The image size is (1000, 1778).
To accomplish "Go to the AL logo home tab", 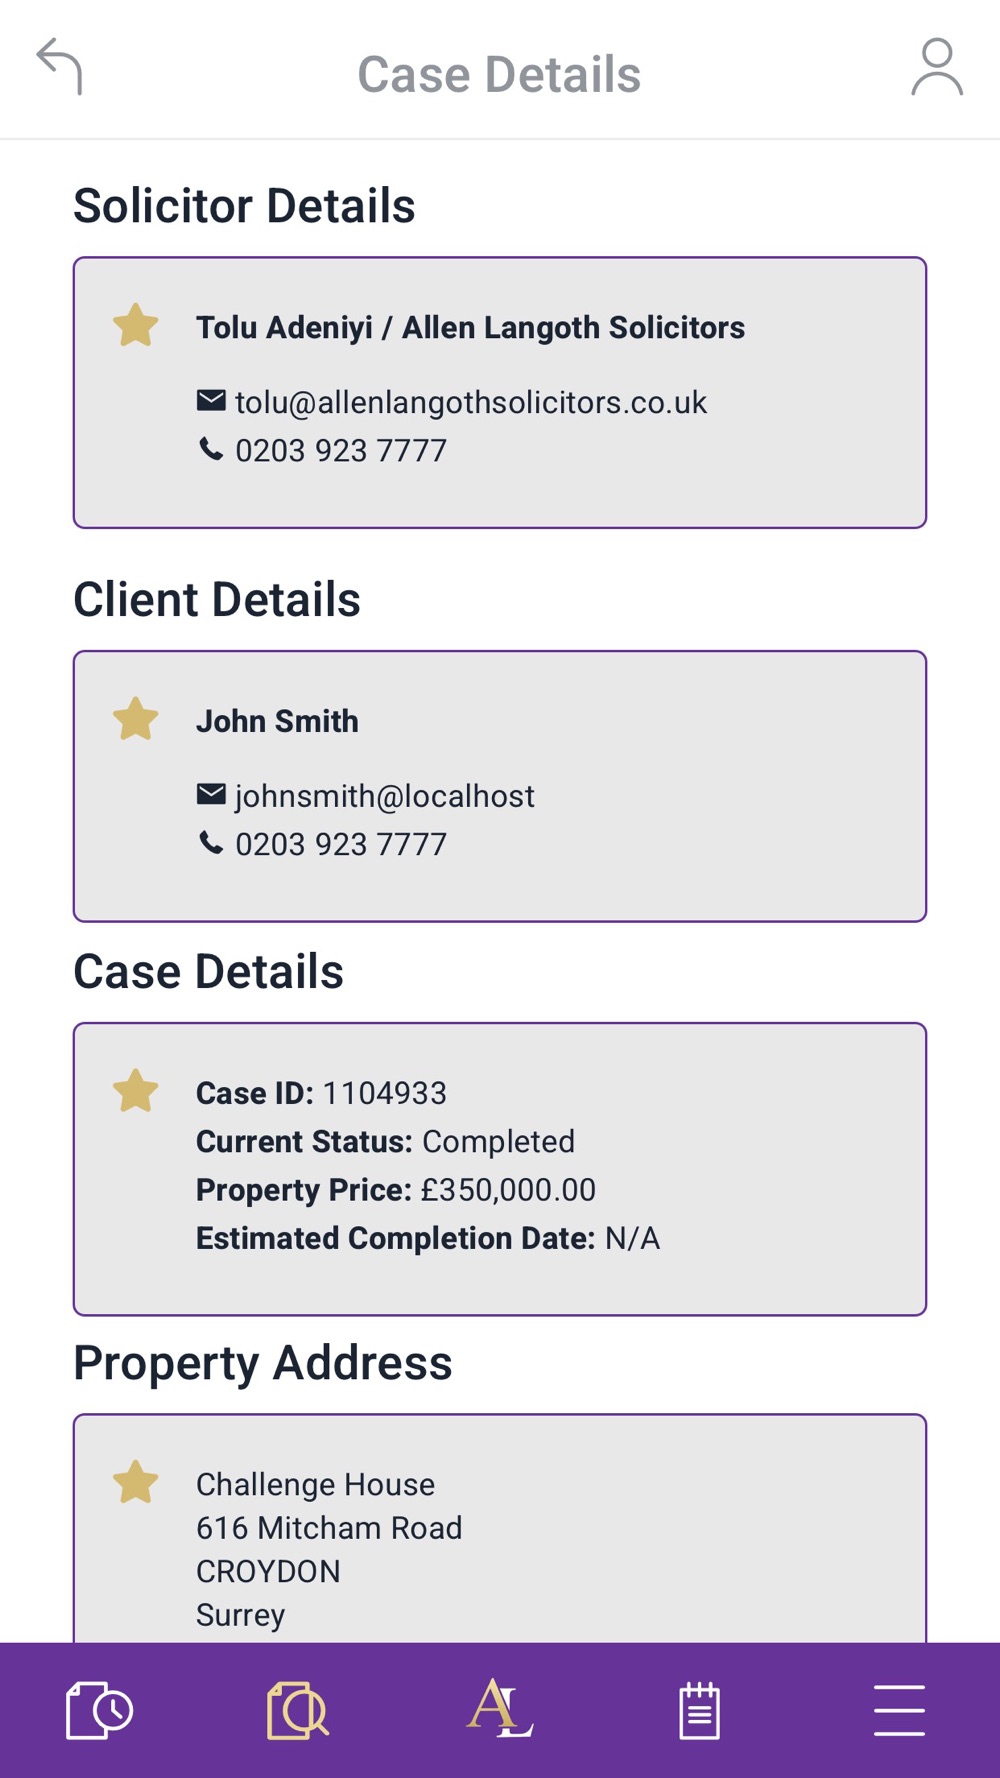I will coord(499,1708).
